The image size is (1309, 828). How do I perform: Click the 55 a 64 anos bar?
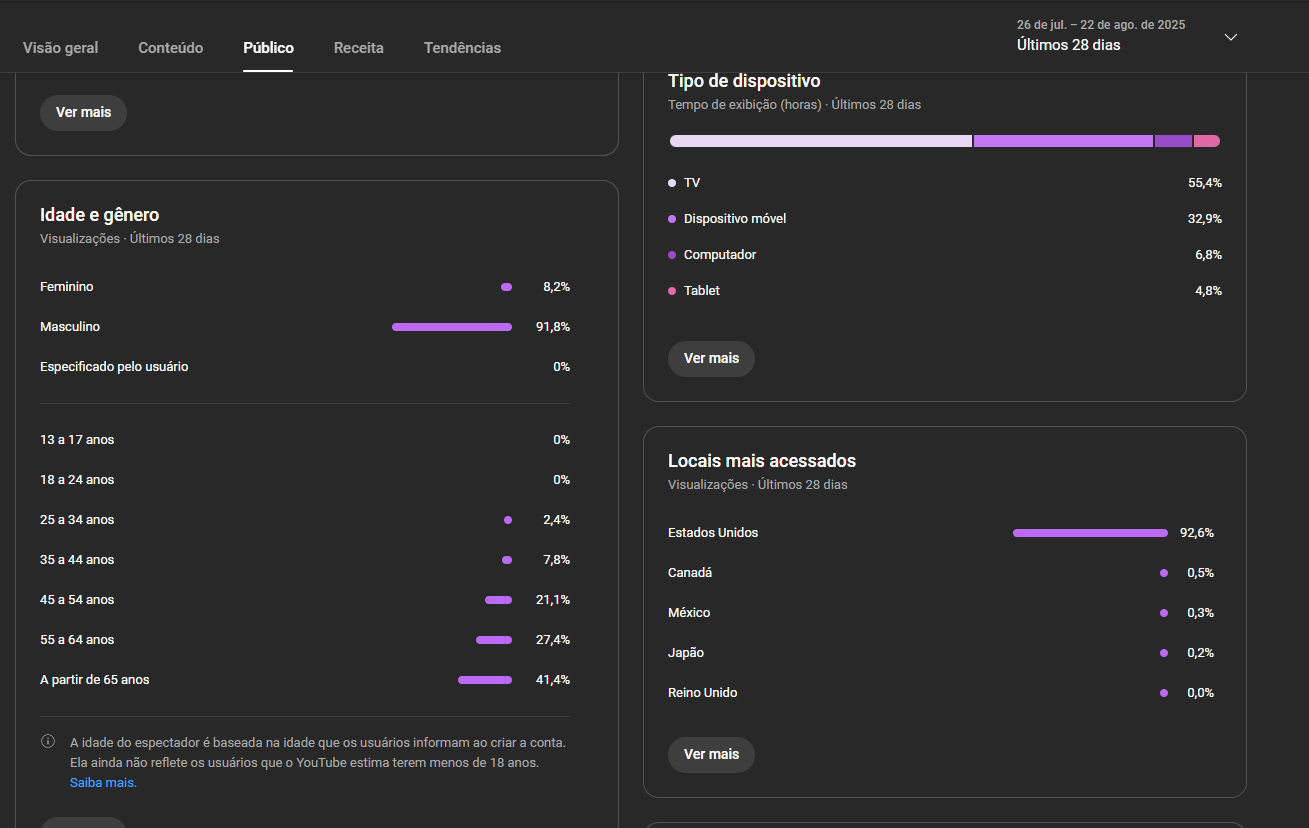494,640
